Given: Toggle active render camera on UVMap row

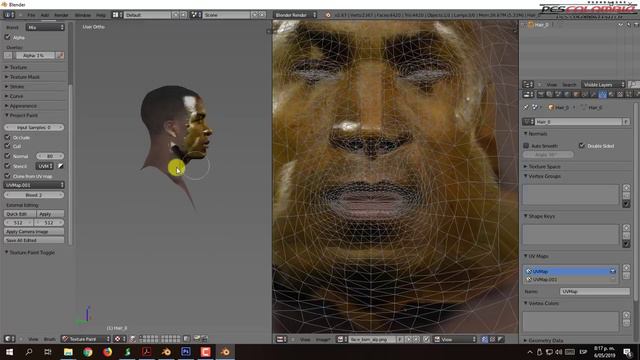Looking at the screenshot, I should pyautogui.click(x=613, y=271).
